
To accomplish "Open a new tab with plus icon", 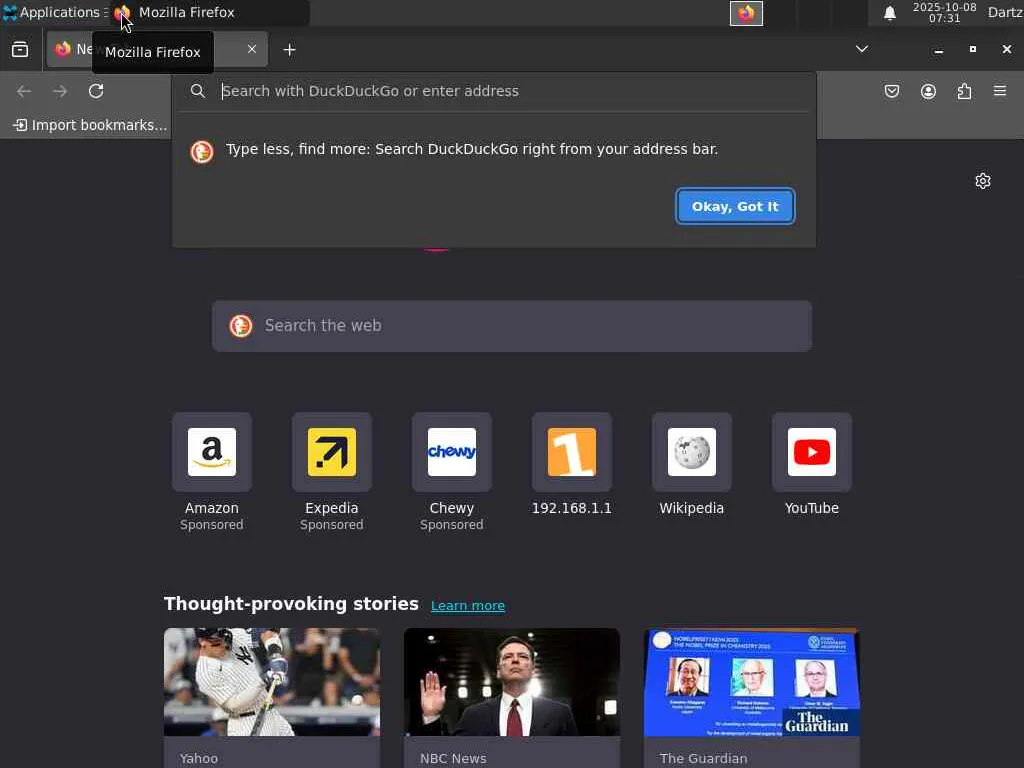I will coord(289,50).
